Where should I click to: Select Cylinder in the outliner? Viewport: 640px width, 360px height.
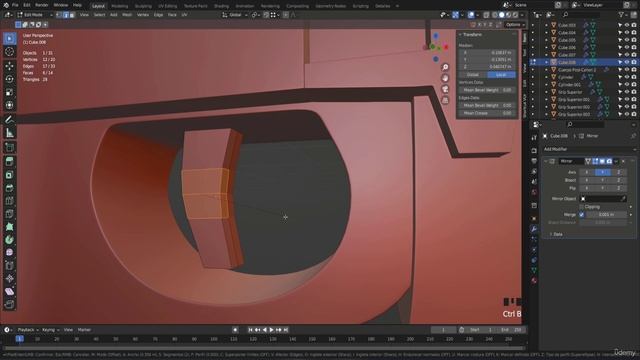566,77
